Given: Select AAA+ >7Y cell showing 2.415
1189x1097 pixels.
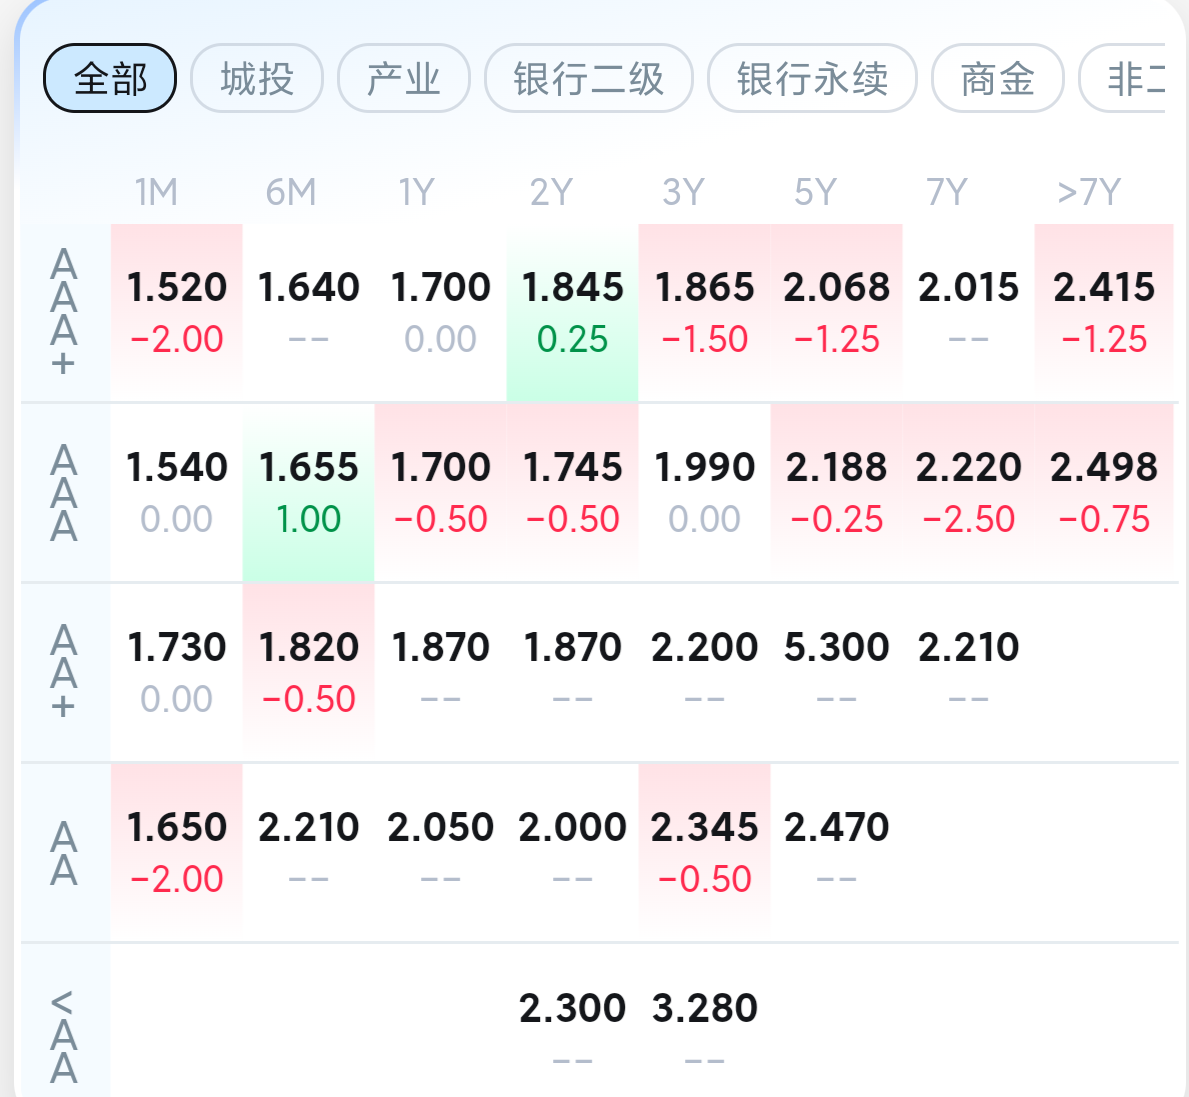Looking at the screenshot, I should tap(1103, 312).
